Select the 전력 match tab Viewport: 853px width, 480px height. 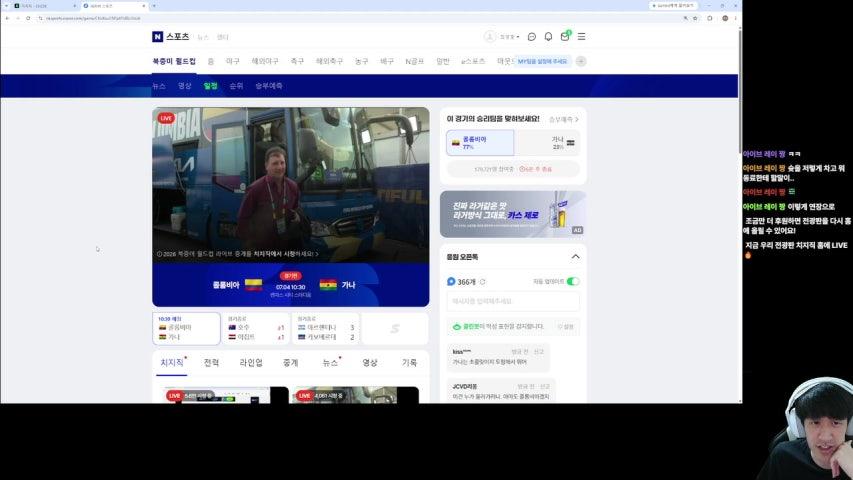[x=211, y=362]
